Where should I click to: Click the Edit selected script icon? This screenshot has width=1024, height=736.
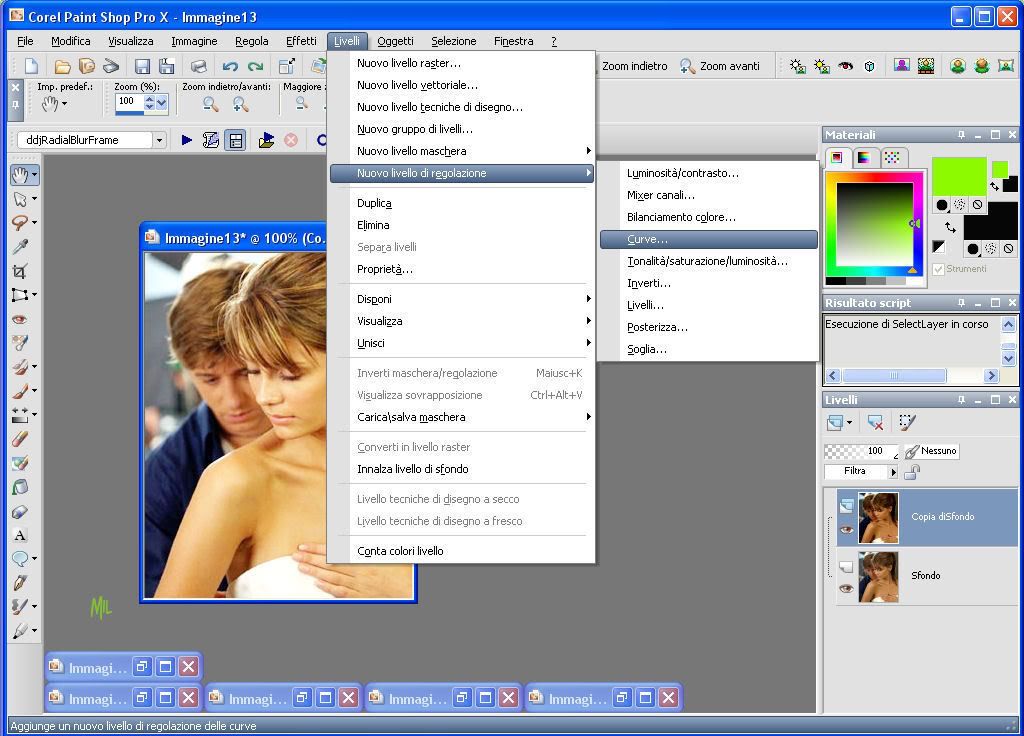pyautogui.click(x=210, y=140)
